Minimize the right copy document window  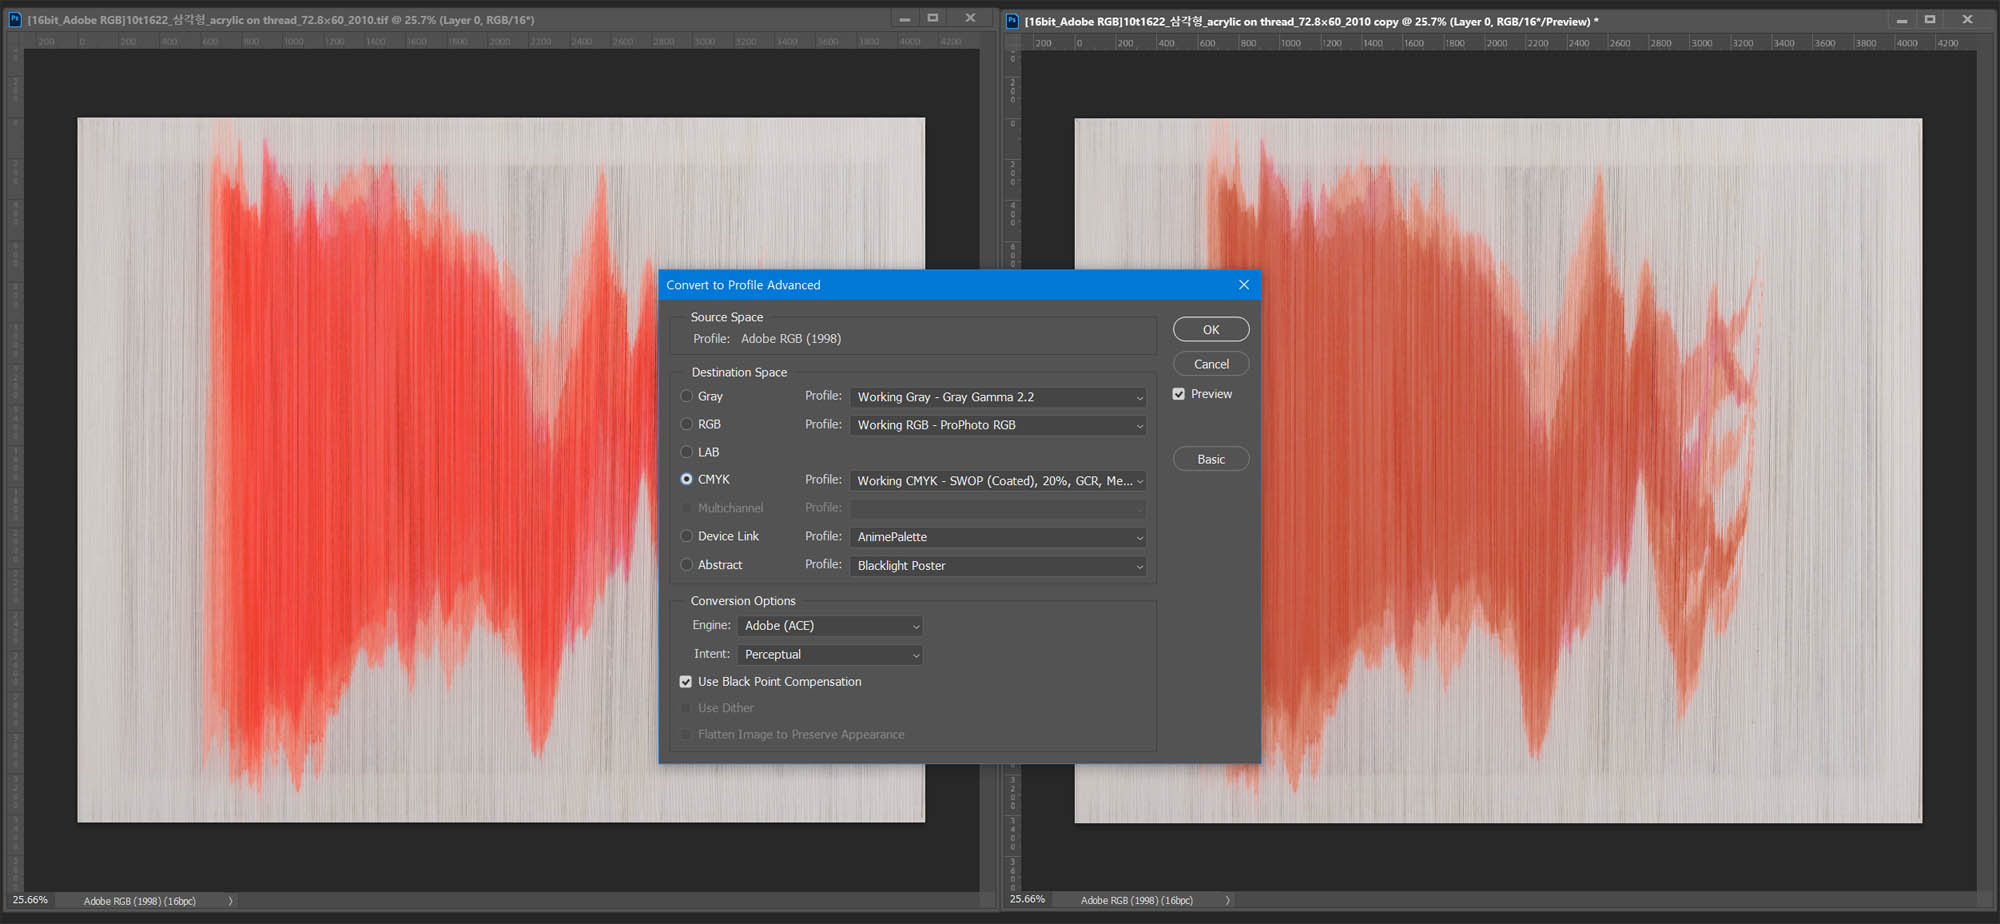point(1901,20)
